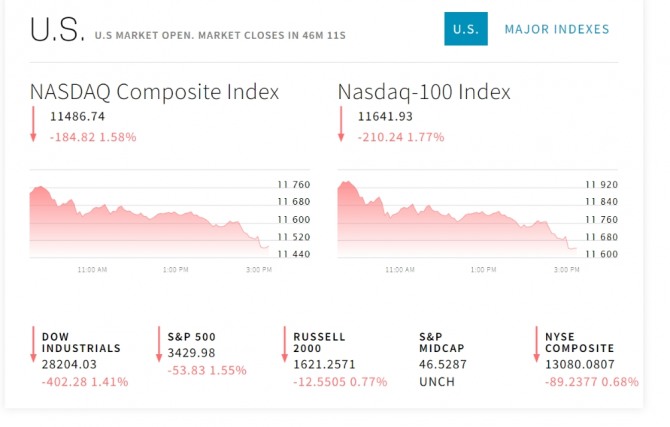This screenshot has width=670, height=427.
Task: Click the S&P 500 down arrow icon
Action: click(159, 344)
